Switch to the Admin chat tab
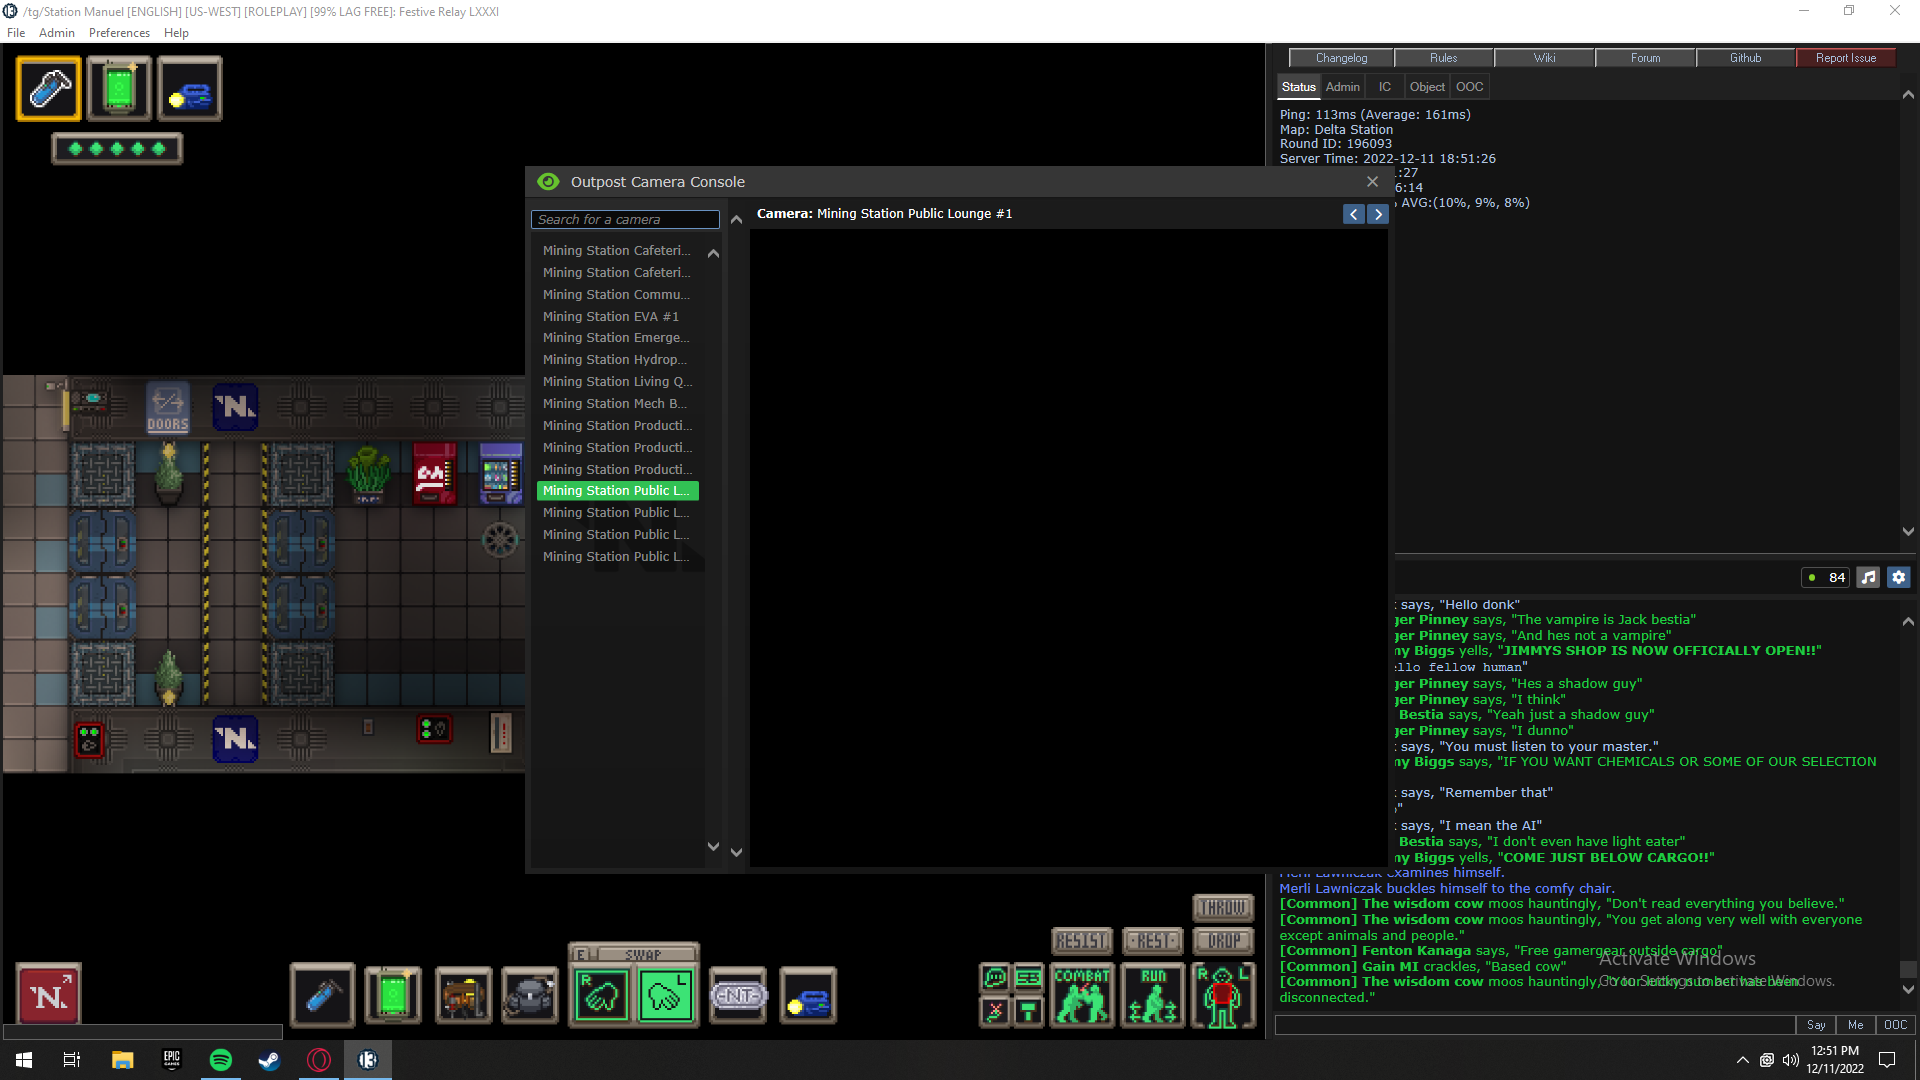 pyautogui.click(x=1342, y=87)
